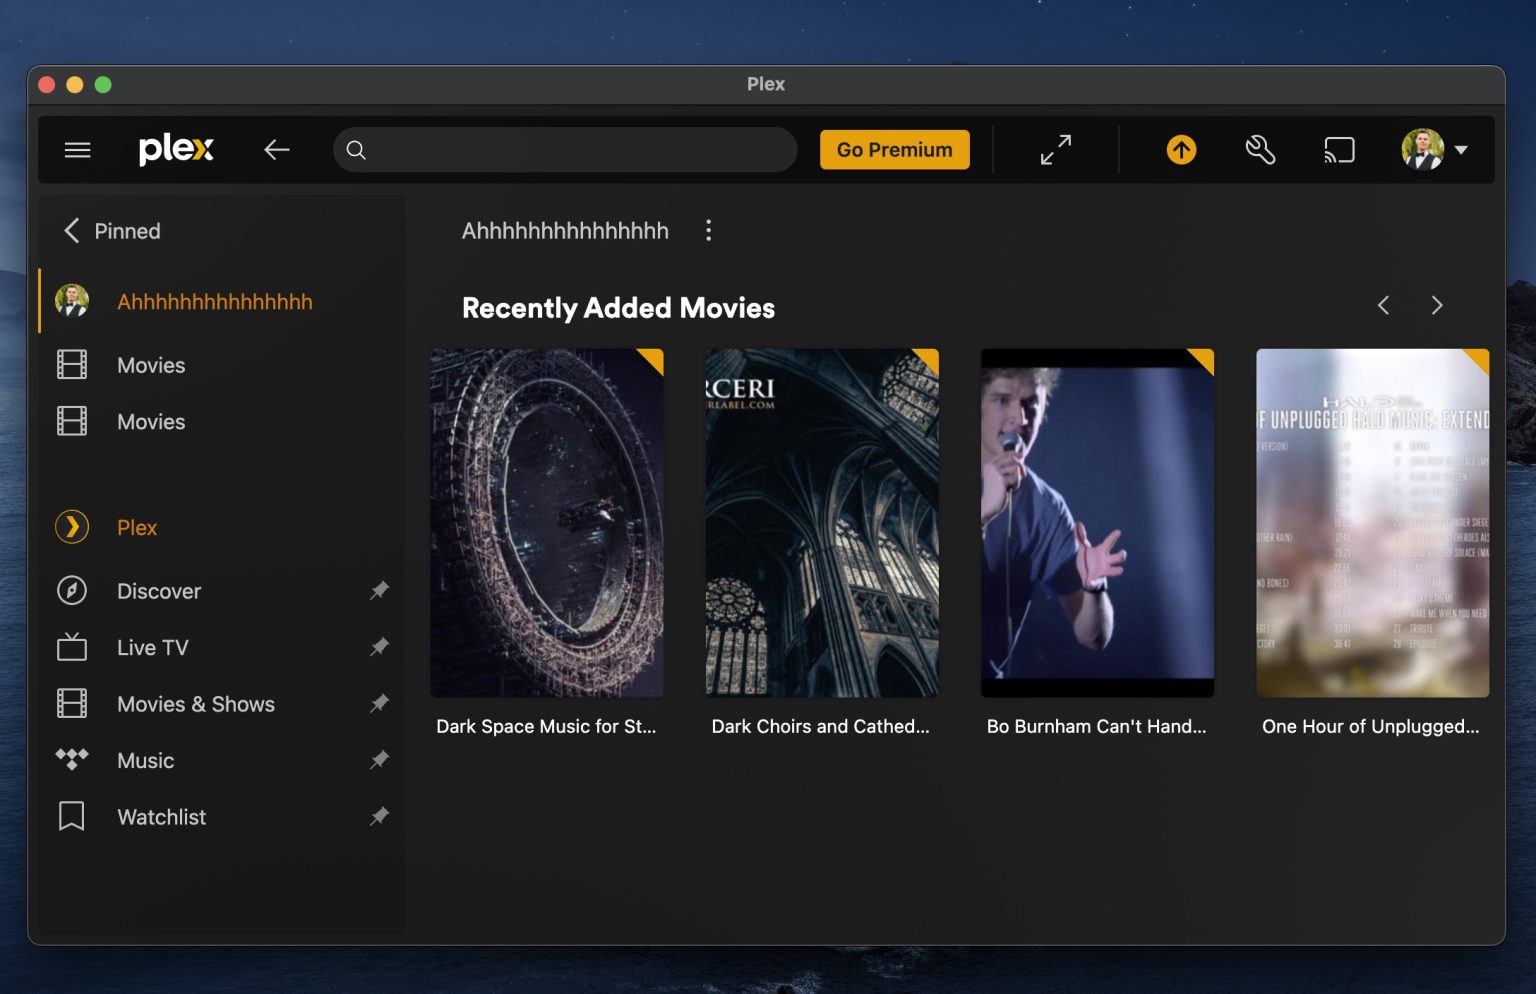Open settings via the wrench icon
This screenshot has height=994, width=1536.
click(1259, 149)
